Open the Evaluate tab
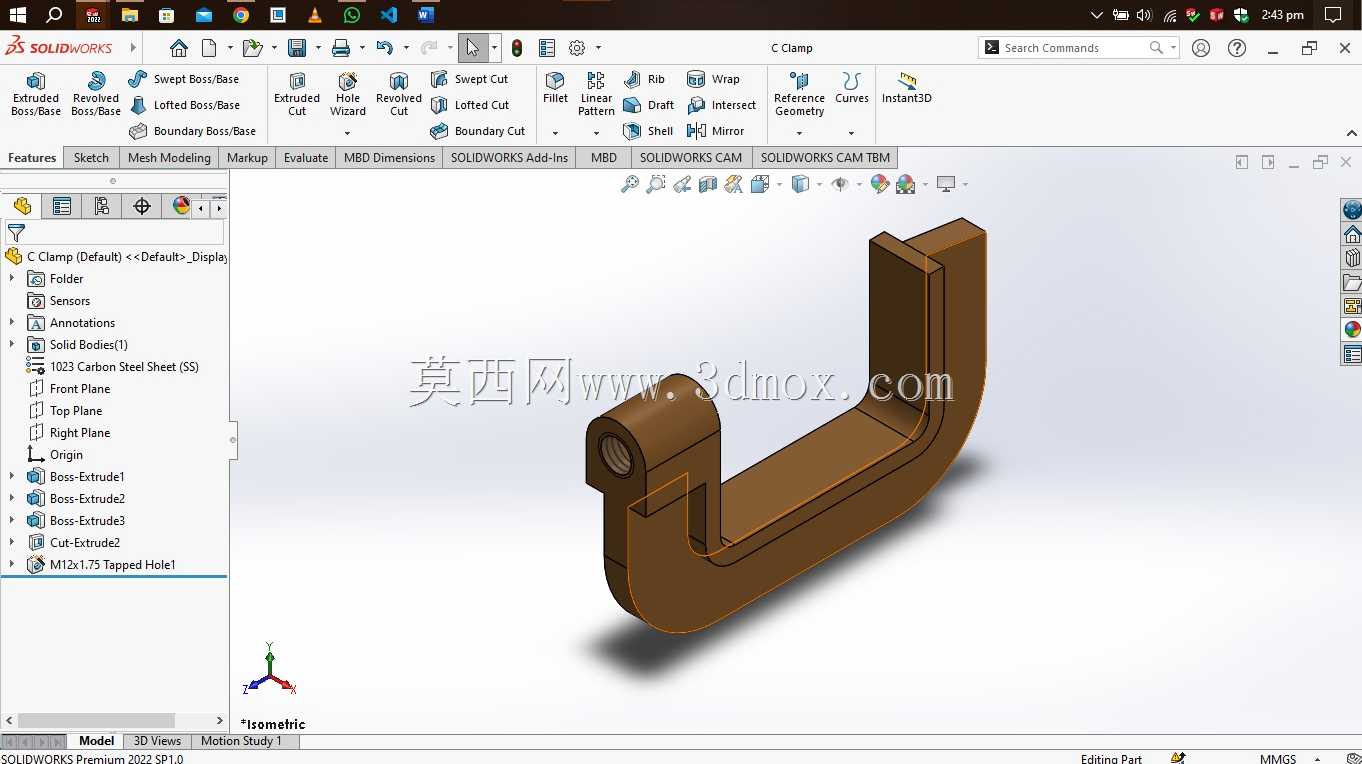1362x764 pixels. (x=306, y=158)
